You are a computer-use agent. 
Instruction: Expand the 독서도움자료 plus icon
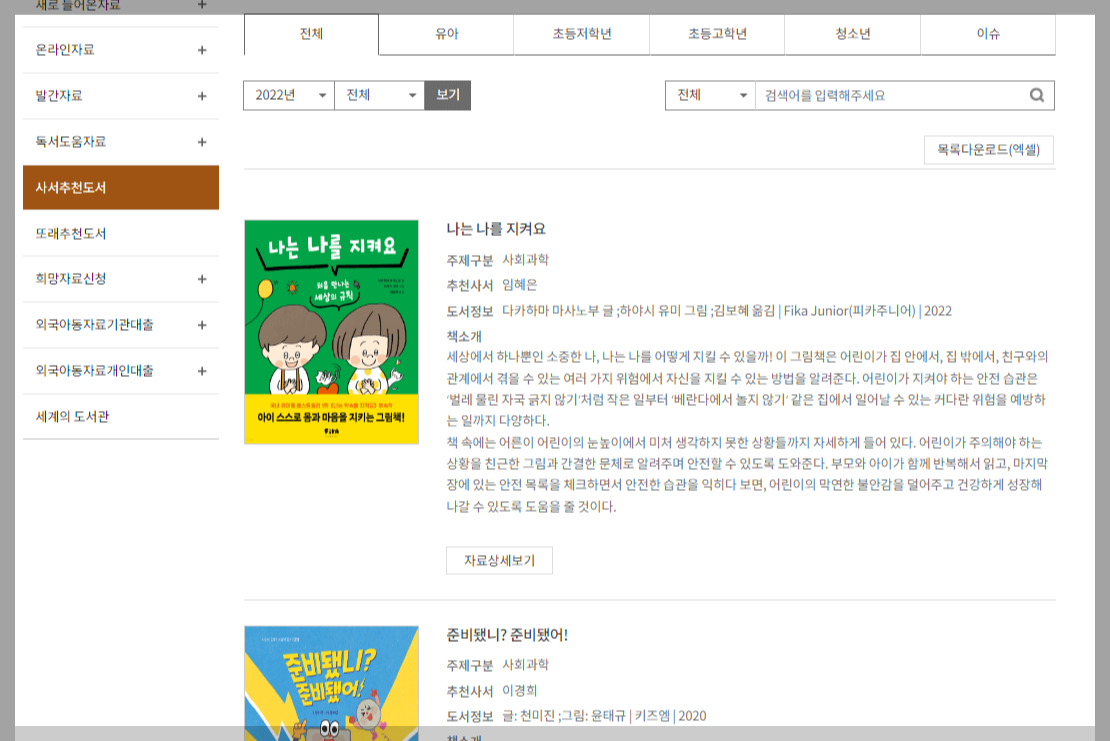202,142
